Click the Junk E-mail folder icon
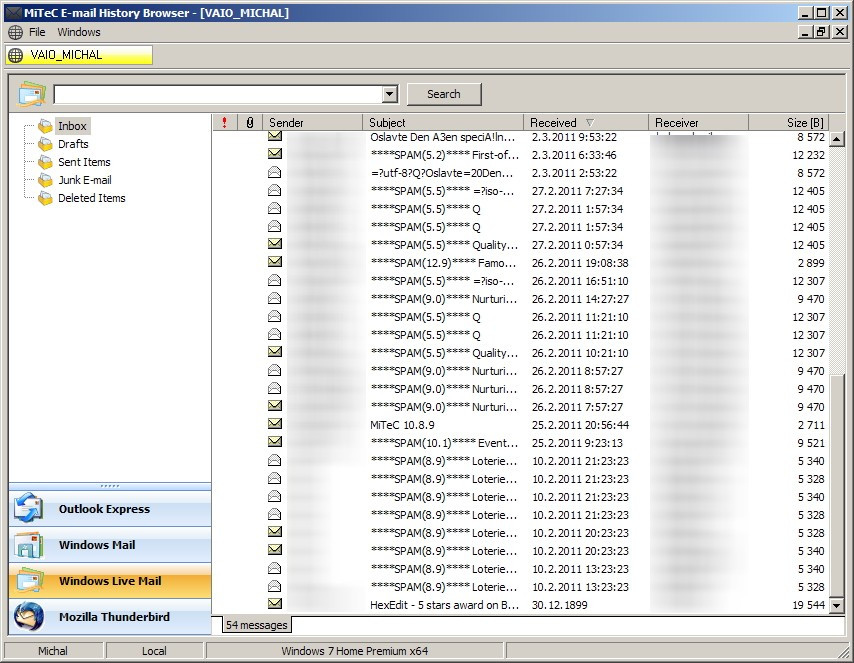This screenshot has height=663, width=854. pos(45,180)
